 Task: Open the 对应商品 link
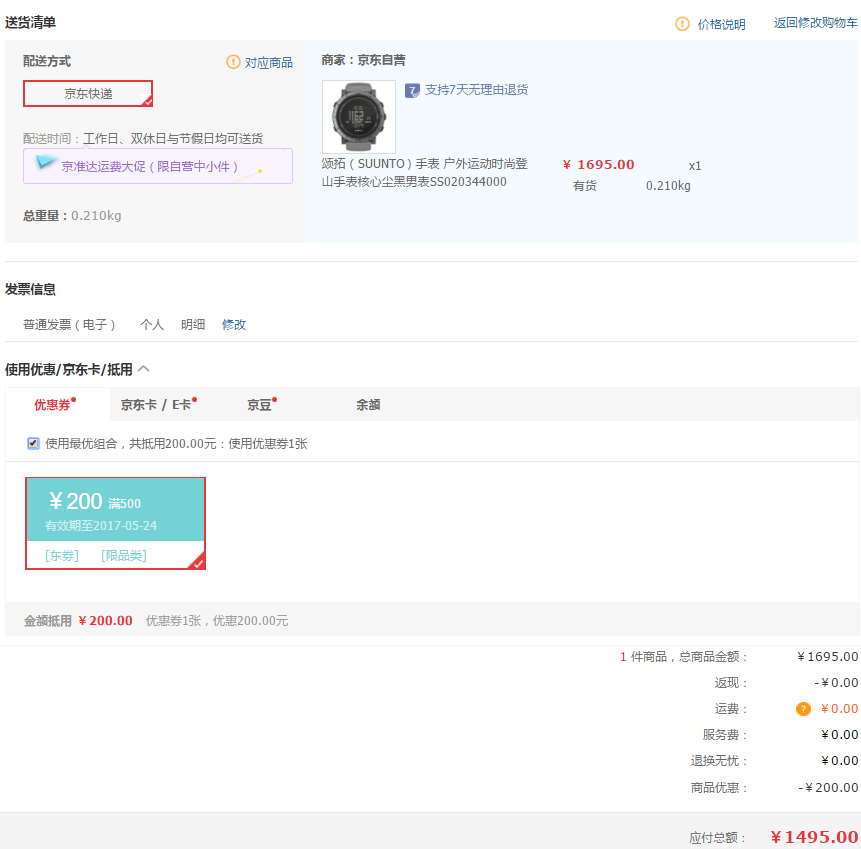click(269, 63)
